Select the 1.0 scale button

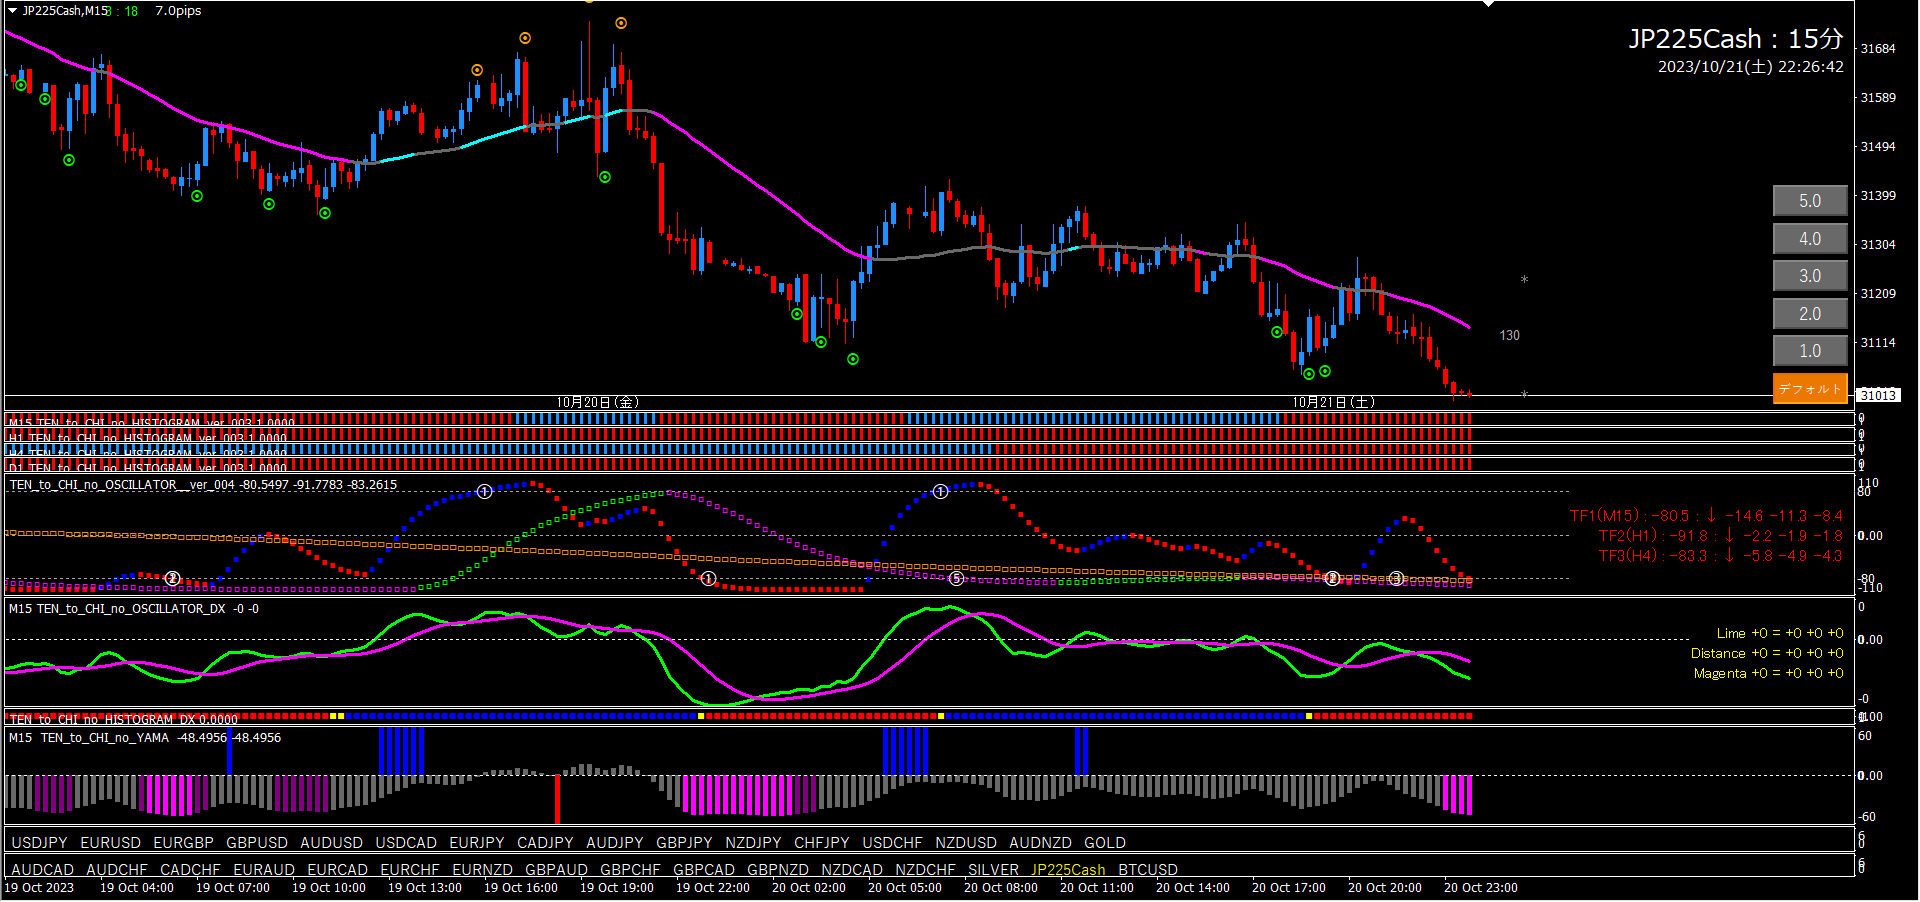(x=1810, y=351)
